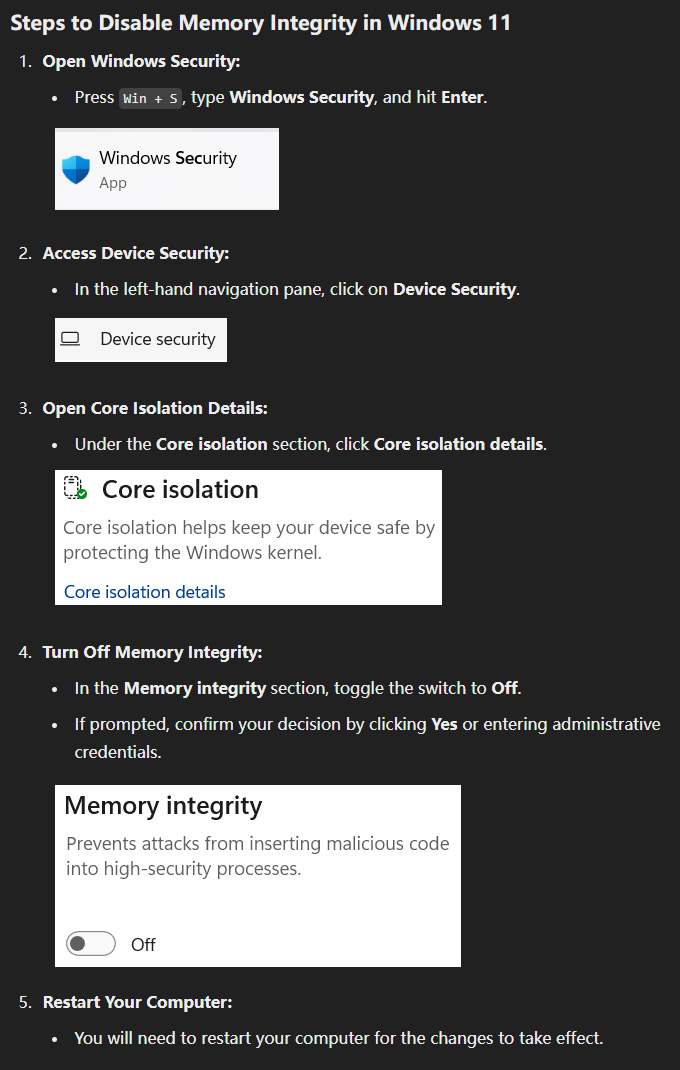Screen dimensions: 680x1070
Task: Click the App label under Windows Security
Action: coord(113,183)
